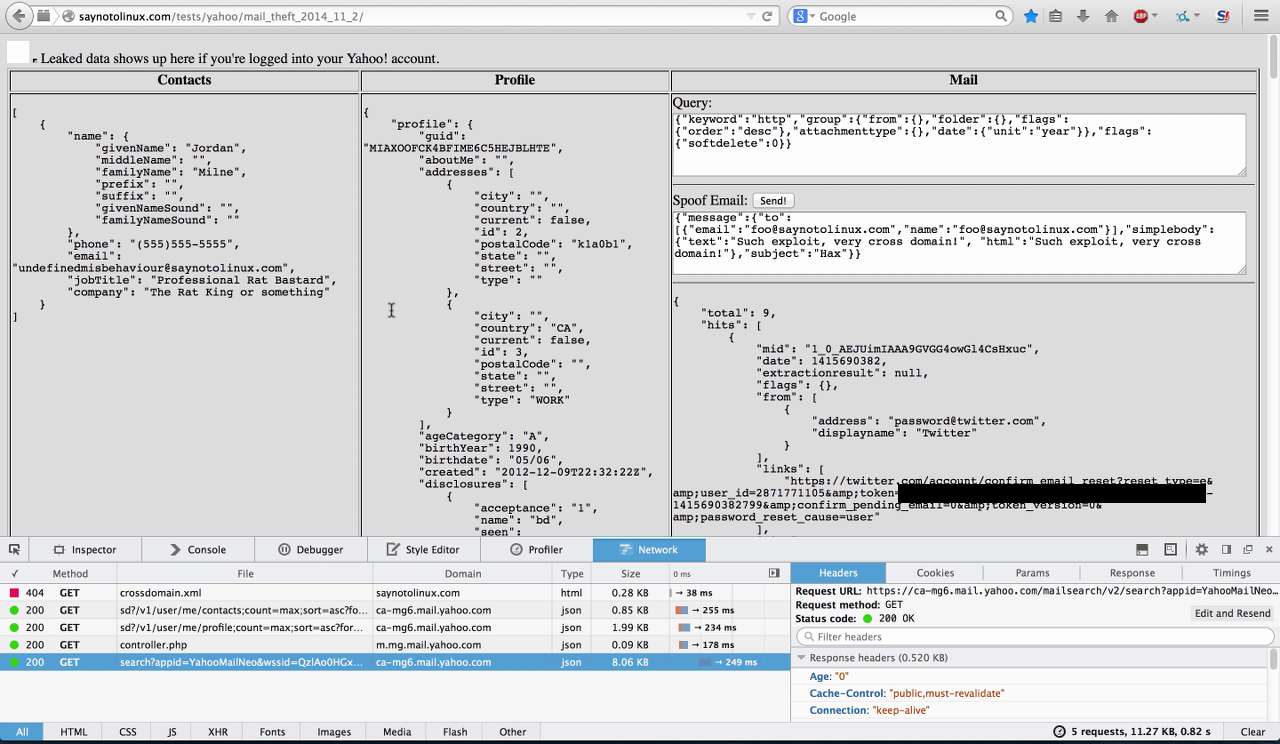
Task: Filter requests by Images
Action: click(334, 732)
